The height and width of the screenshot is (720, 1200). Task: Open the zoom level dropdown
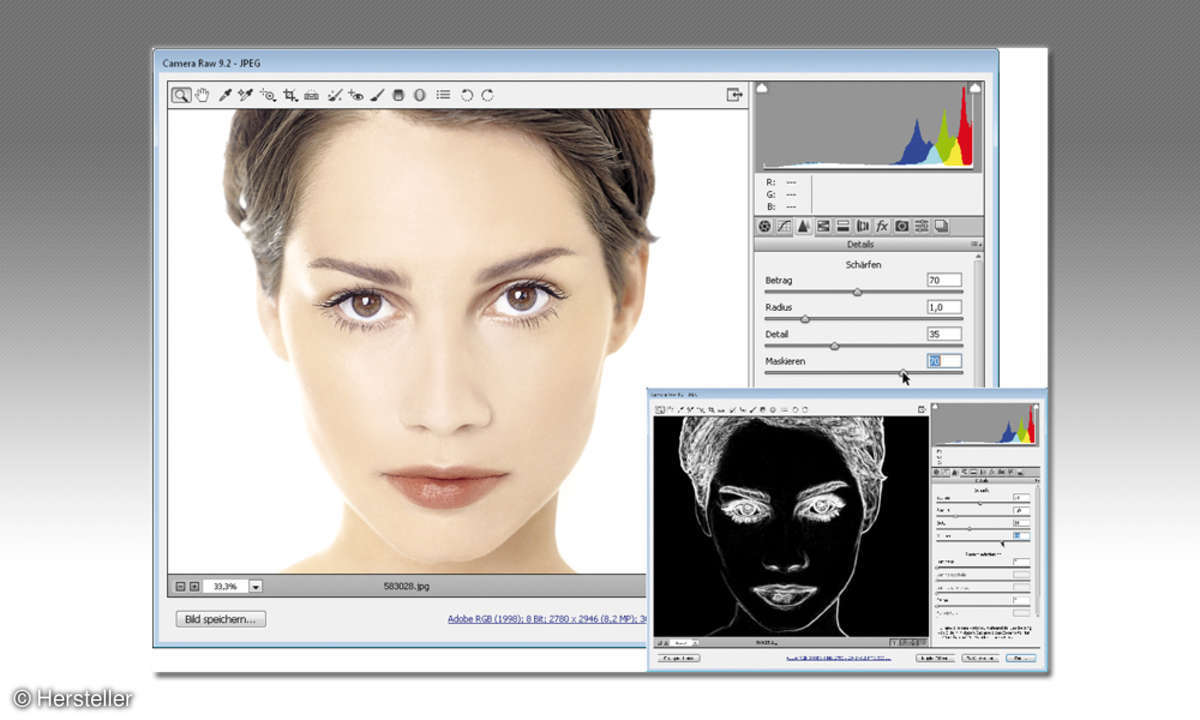(256, 587)
